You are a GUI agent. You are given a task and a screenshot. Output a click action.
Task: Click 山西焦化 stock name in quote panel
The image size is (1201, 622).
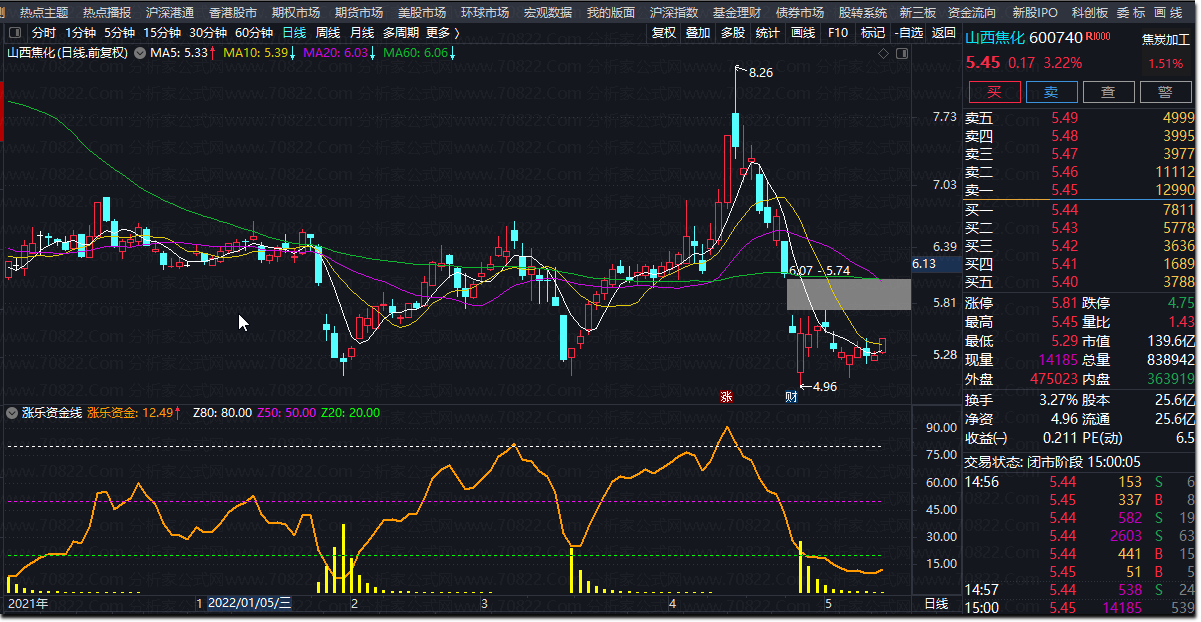995,39
